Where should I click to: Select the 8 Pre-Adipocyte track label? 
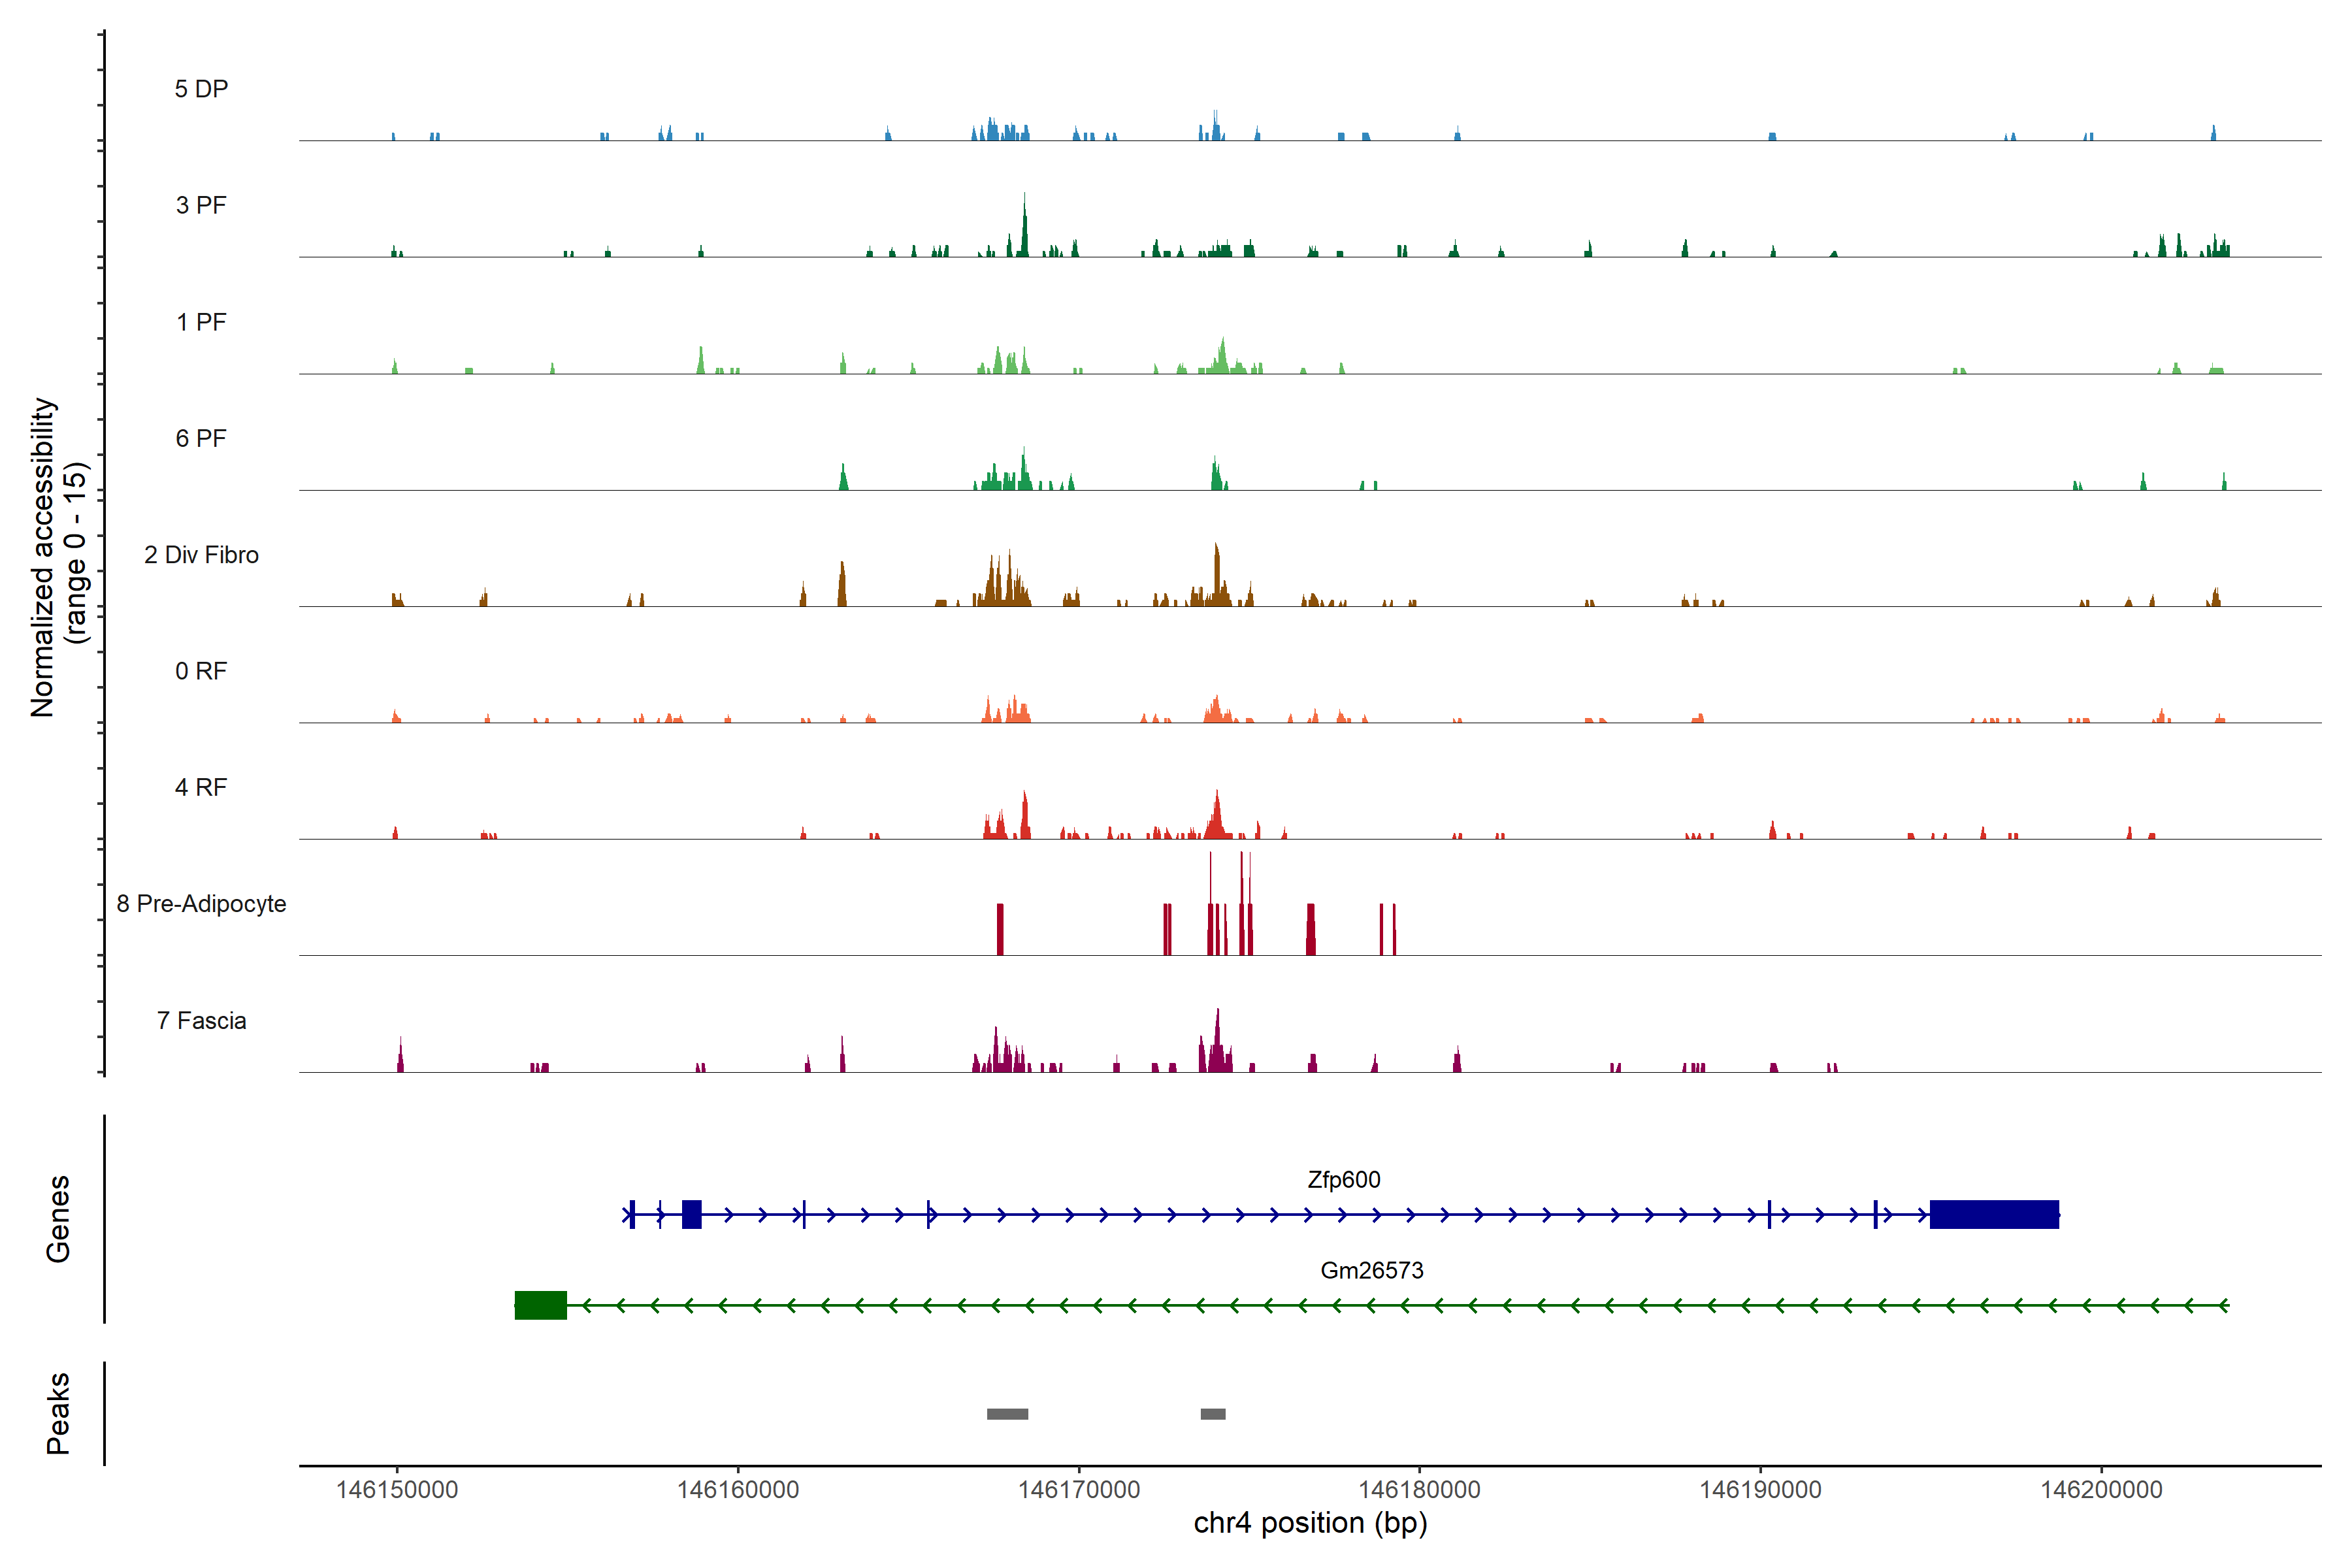coord(201,904)
